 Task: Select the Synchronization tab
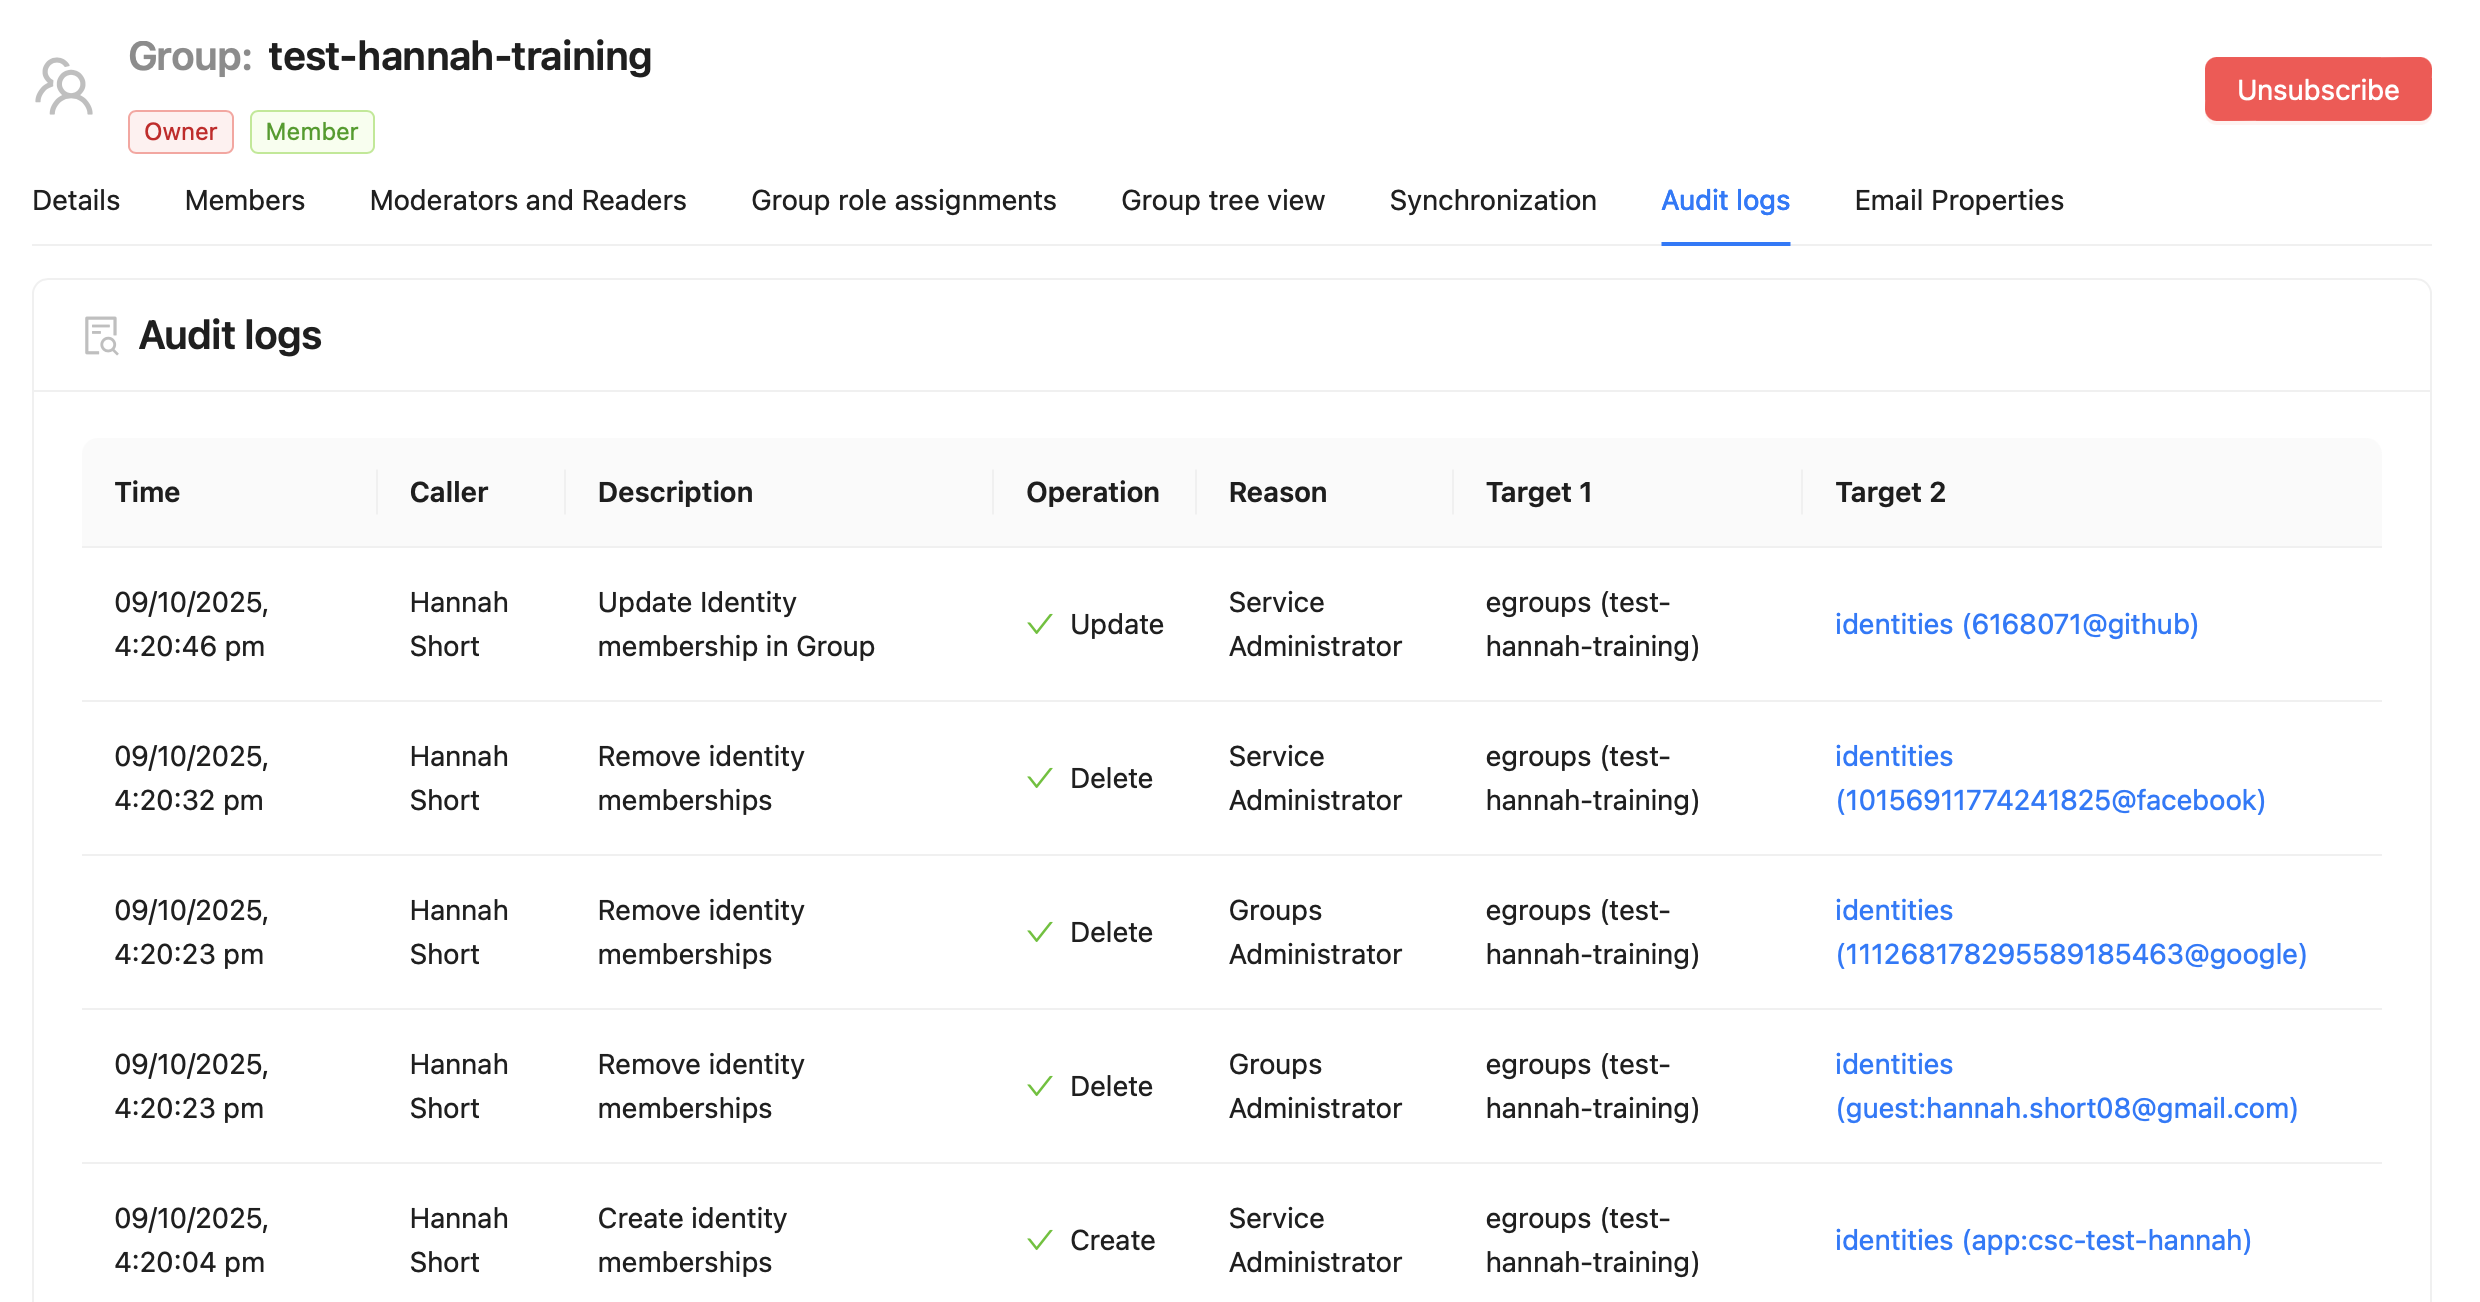point(1492,200)
